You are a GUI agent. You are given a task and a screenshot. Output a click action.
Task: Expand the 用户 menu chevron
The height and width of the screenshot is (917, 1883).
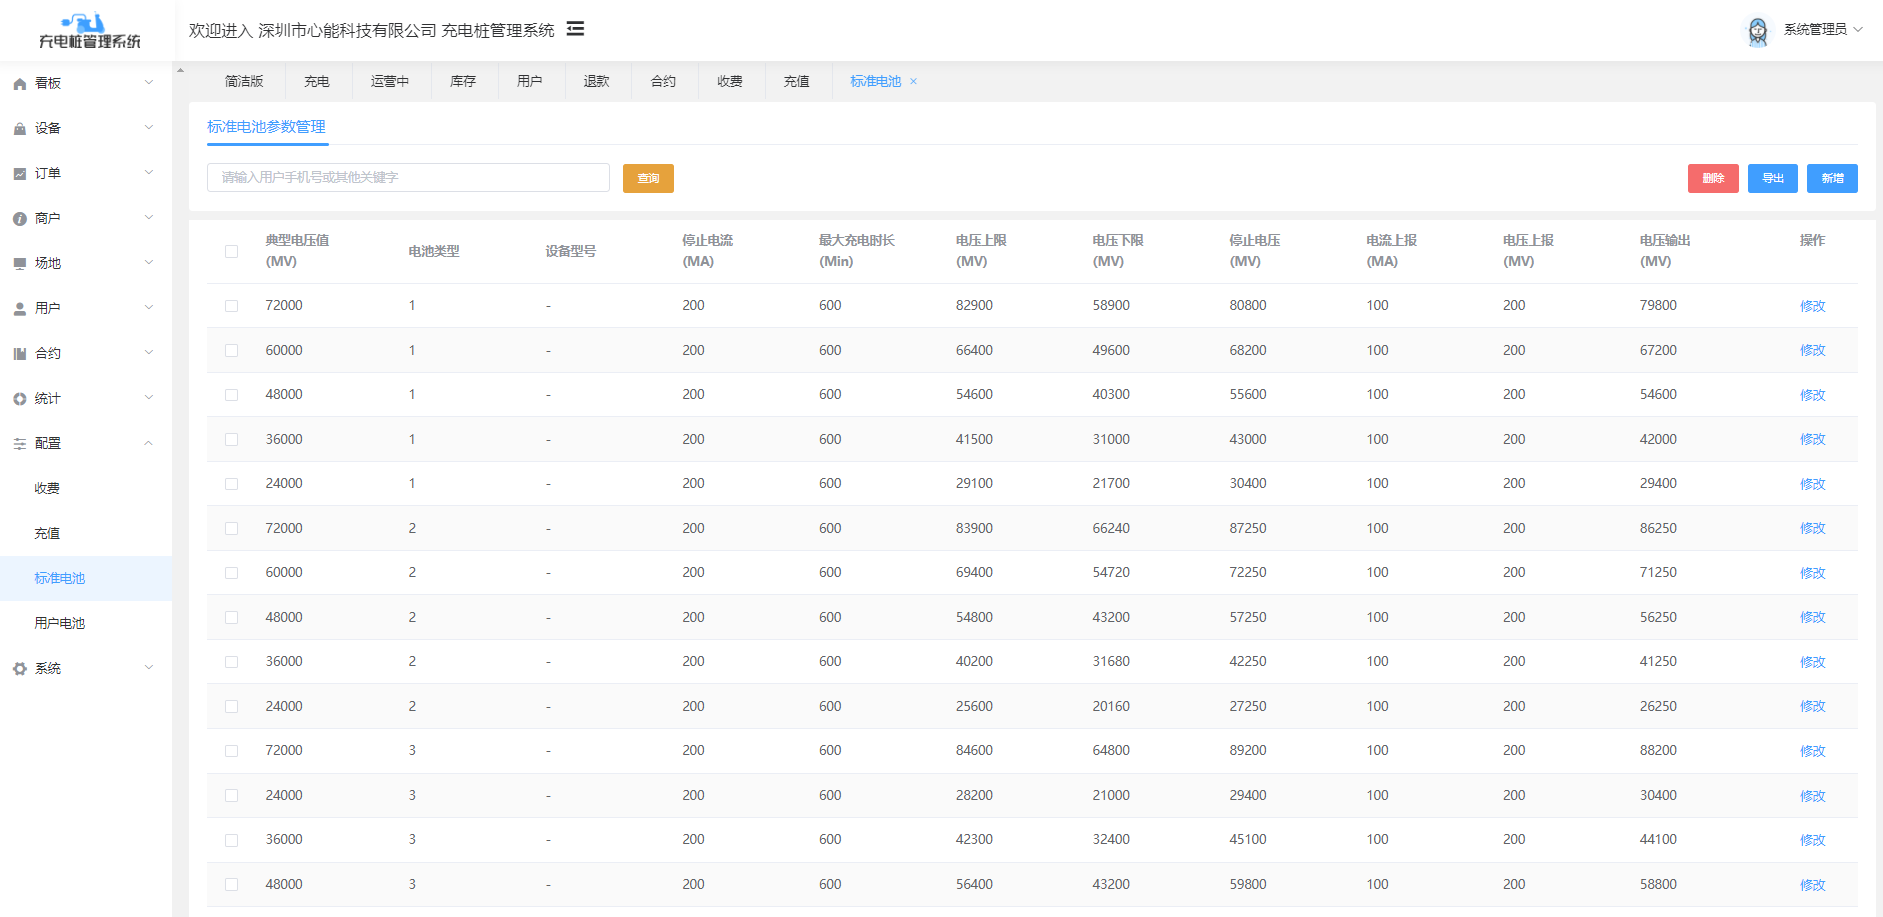pos(149,308)
